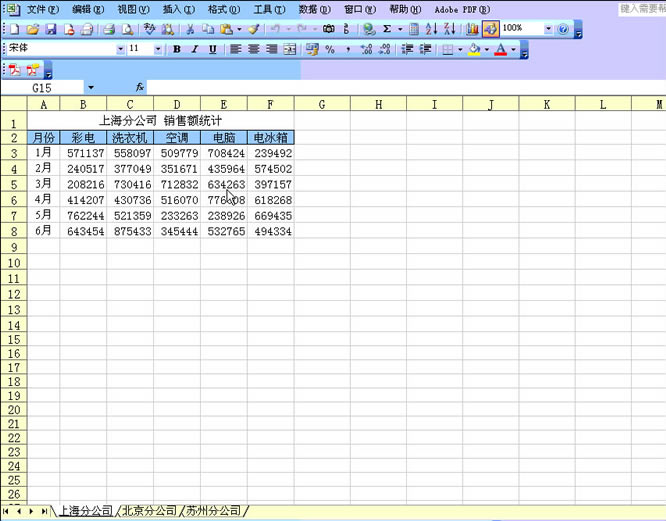Sort ascending with the A-Z icon

[431, 29]
